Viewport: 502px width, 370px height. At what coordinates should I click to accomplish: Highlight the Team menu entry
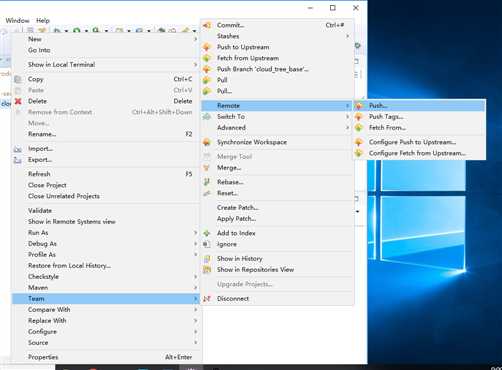coord(106,299)
